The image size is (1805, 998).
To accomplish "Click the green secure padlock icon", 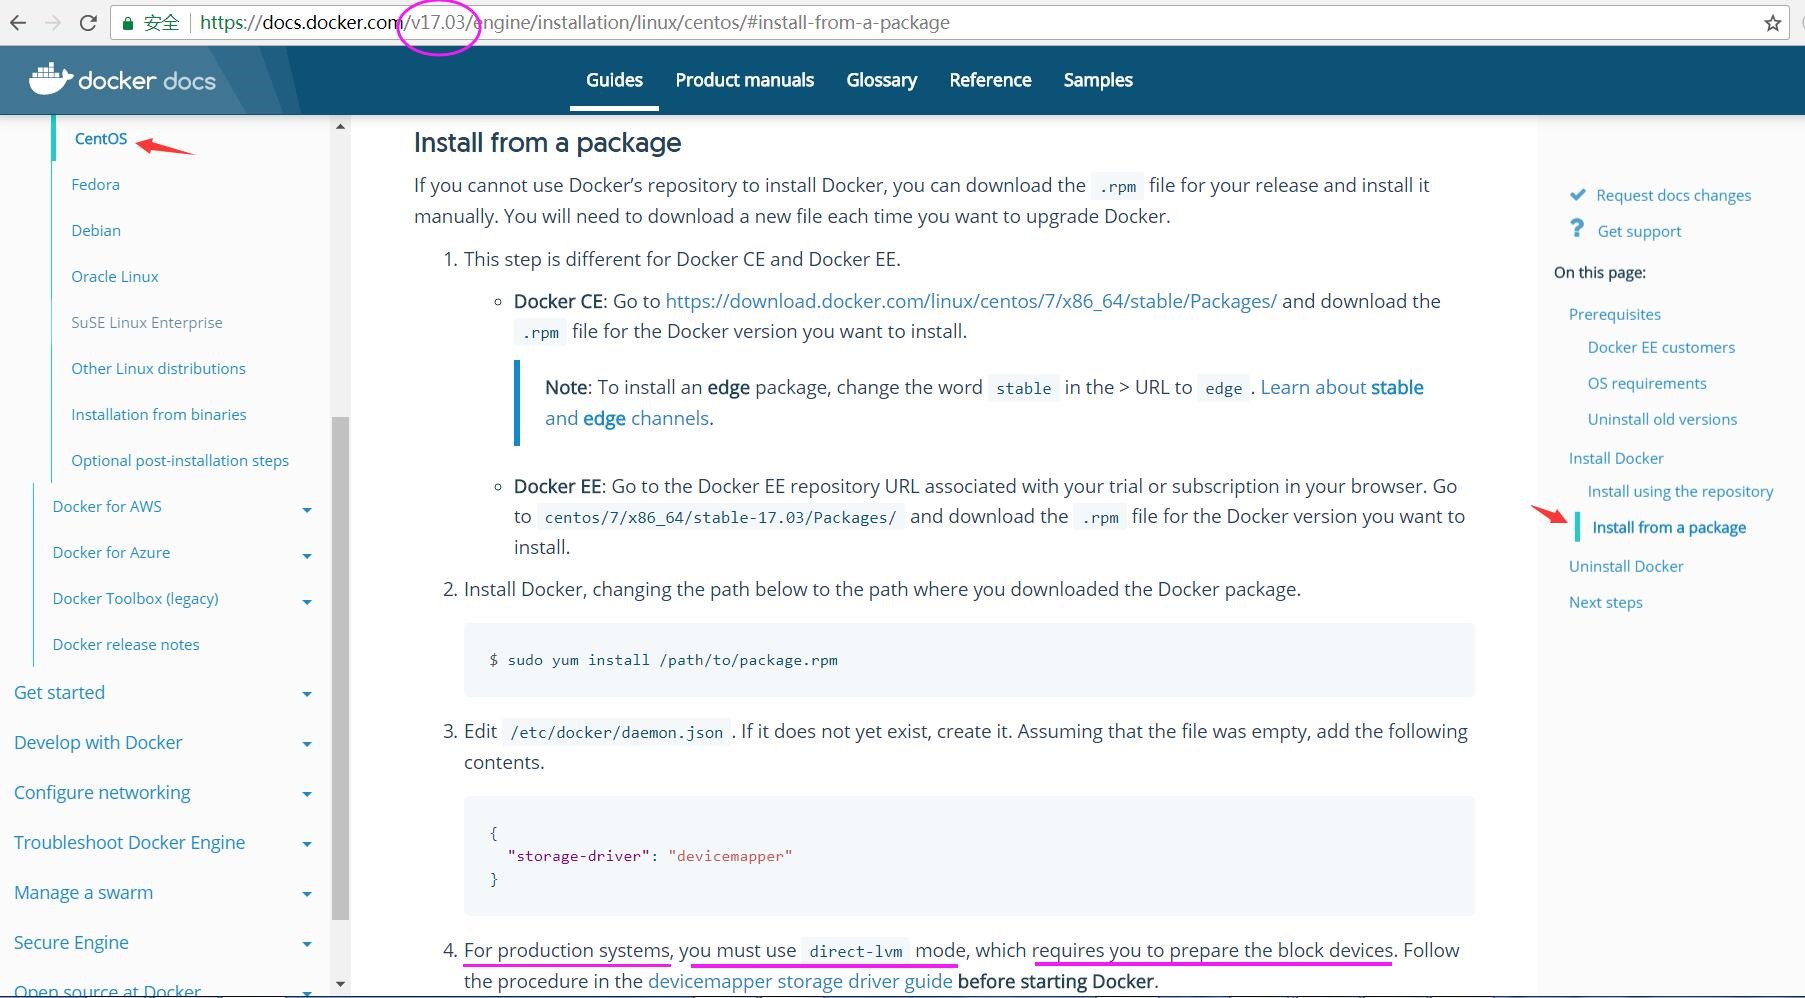I will coord(127,23).
